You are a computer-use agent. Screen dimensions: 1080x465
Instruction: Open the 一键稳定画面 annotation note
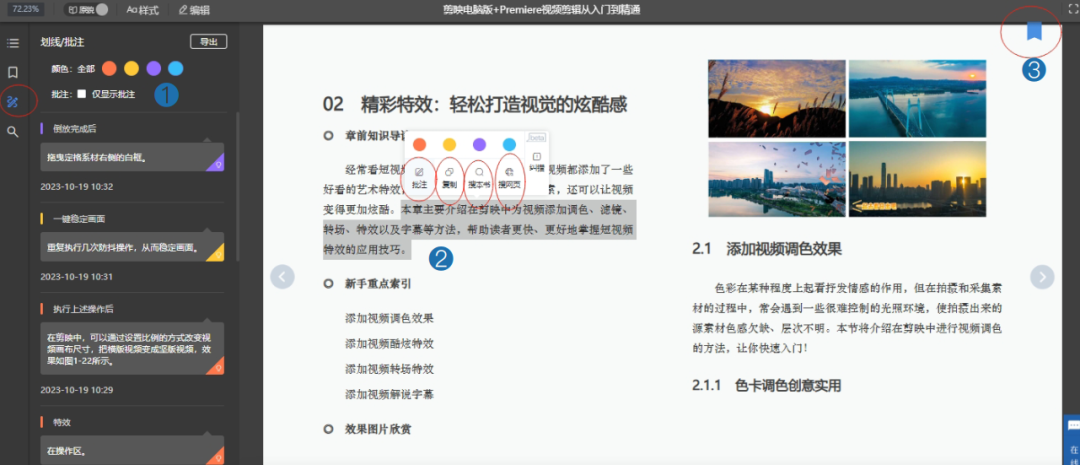(137, 246)
